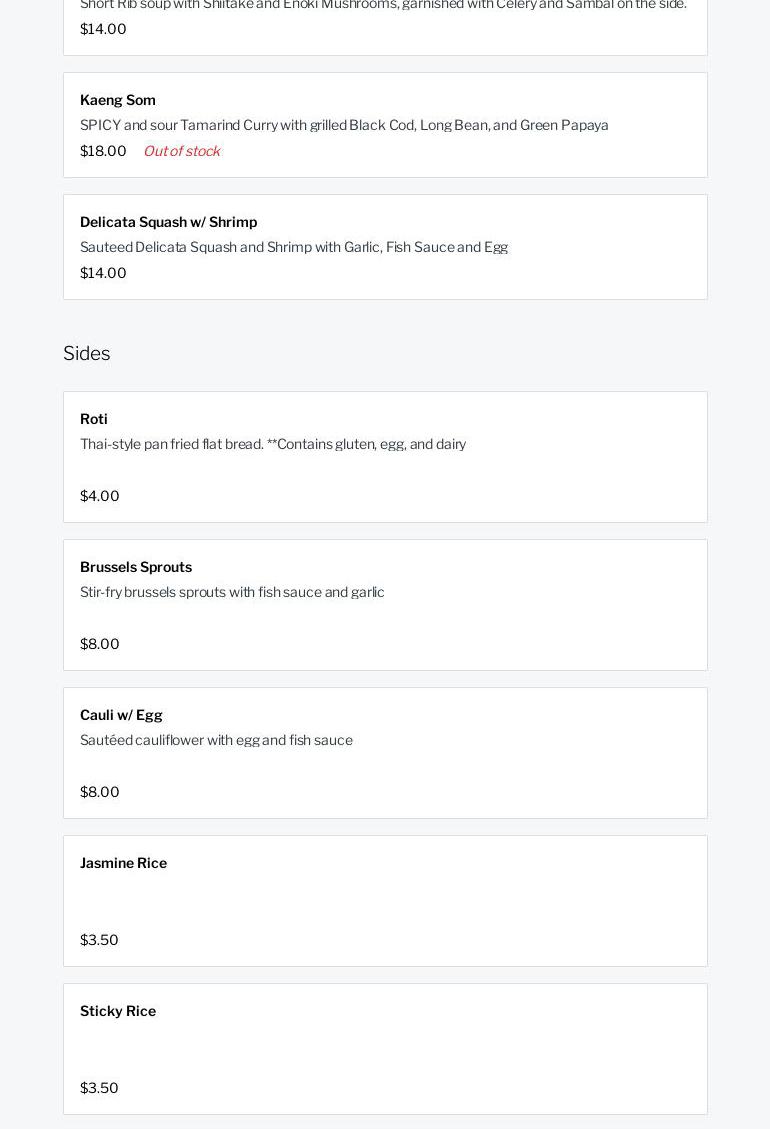Click the Roti flat bread allergen description
The image size is (770, 1129).
(x=273, y=444)
